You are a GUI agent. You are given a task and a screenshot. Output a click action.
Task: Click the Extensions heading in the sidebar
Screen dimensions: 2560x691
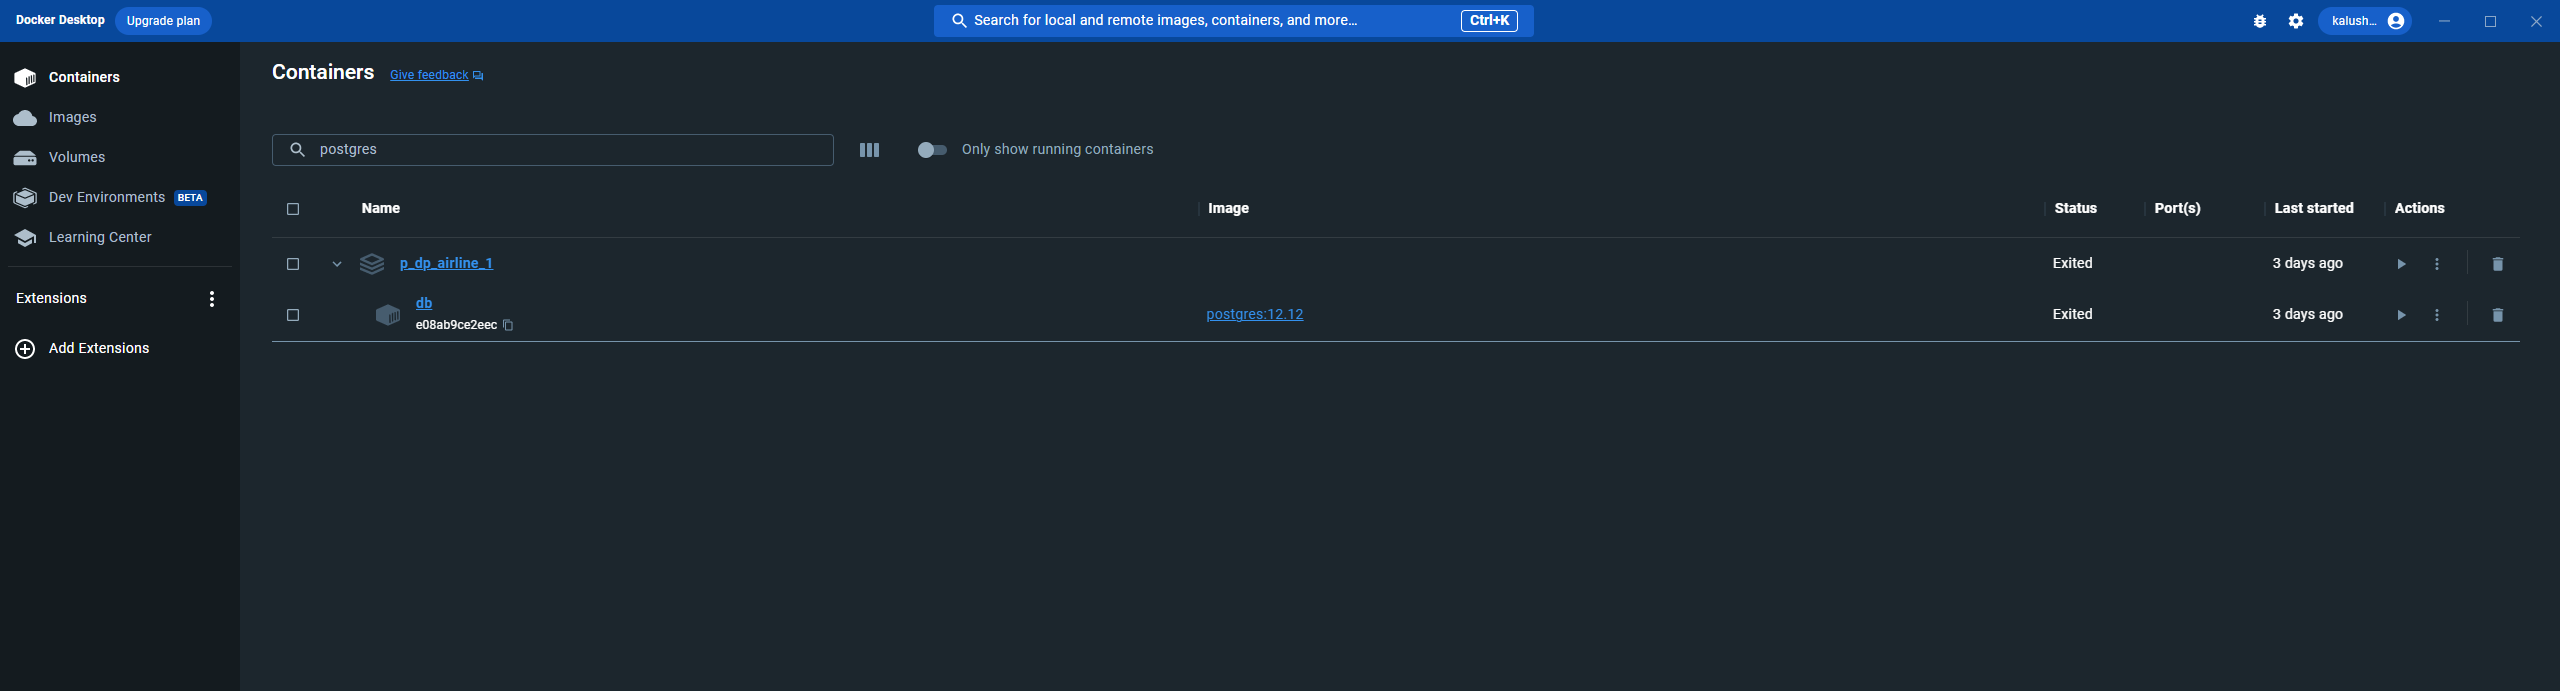(x=51, y=298)
